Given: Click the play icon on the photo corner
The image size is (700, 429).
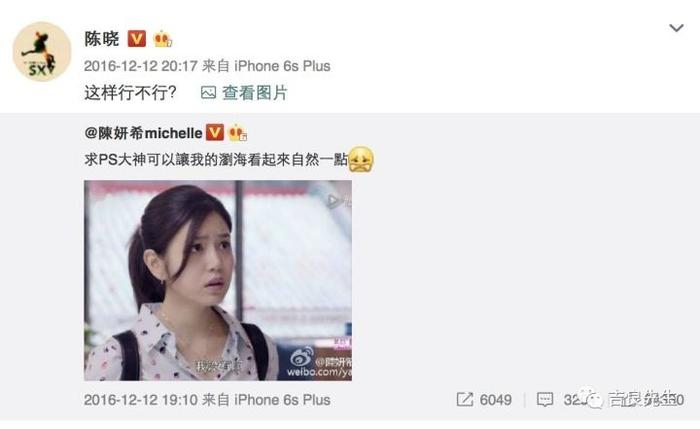Looking at the screenshot, I should click(x=334, y=201).
